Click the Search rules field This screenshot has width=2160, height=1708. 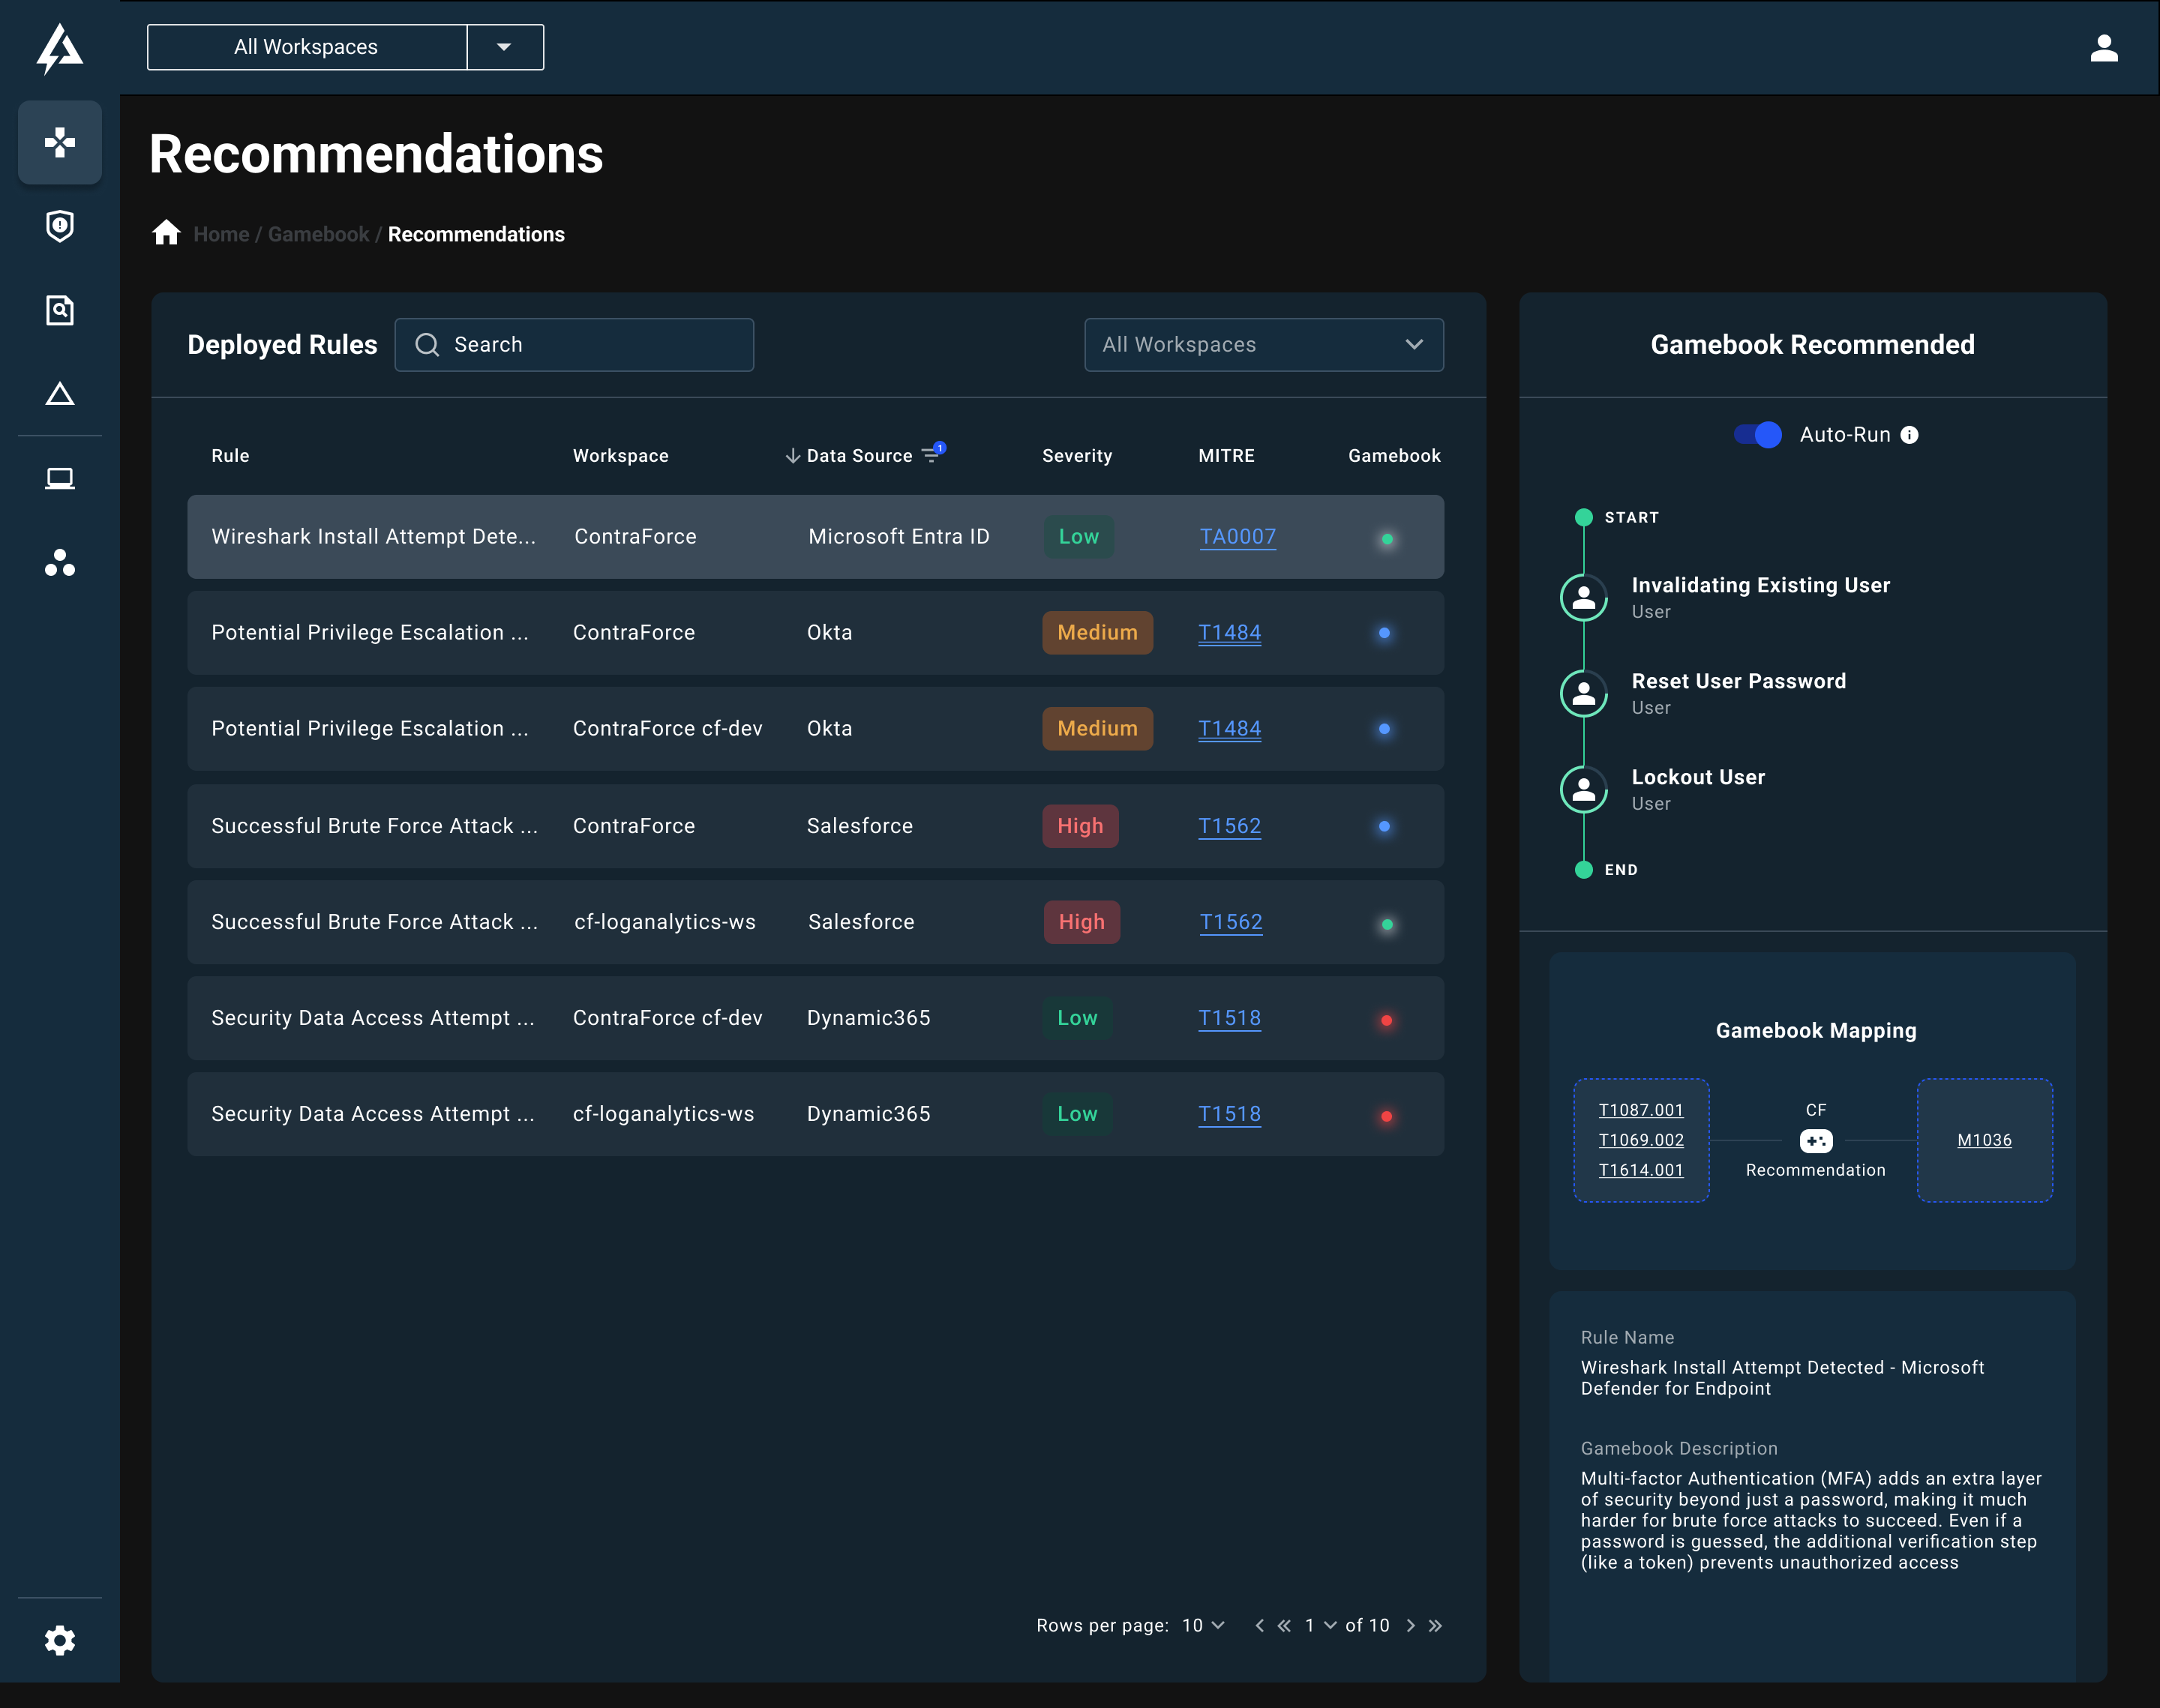(574, 345)
